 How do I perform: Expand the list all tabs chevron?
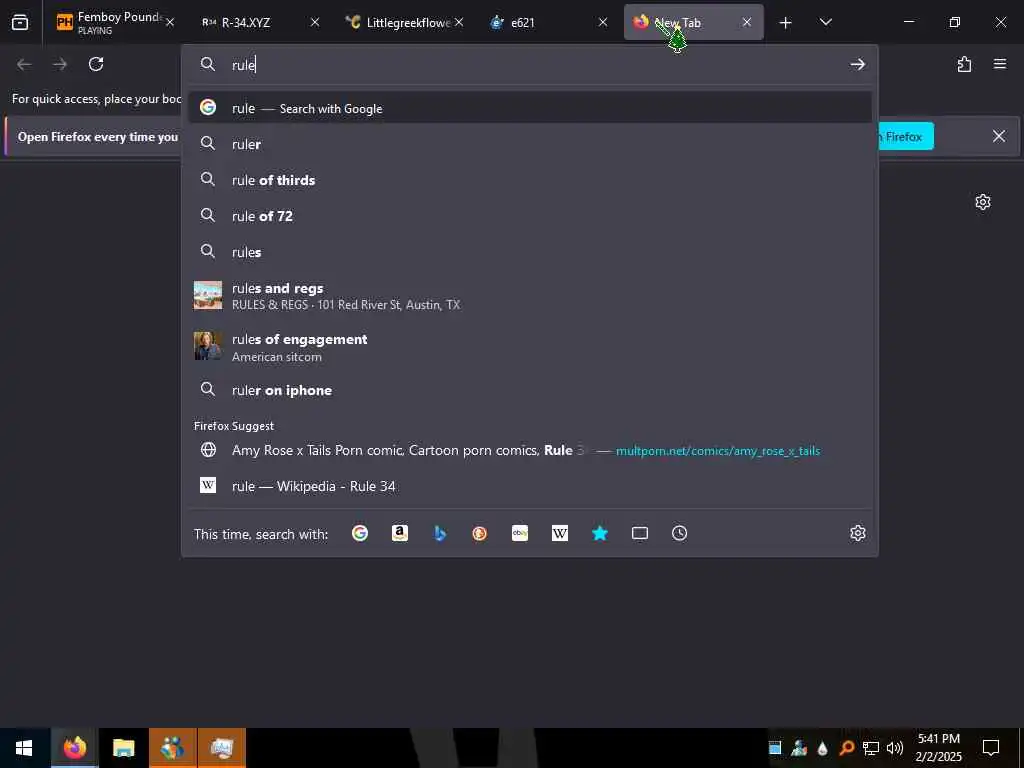[825, 22]
